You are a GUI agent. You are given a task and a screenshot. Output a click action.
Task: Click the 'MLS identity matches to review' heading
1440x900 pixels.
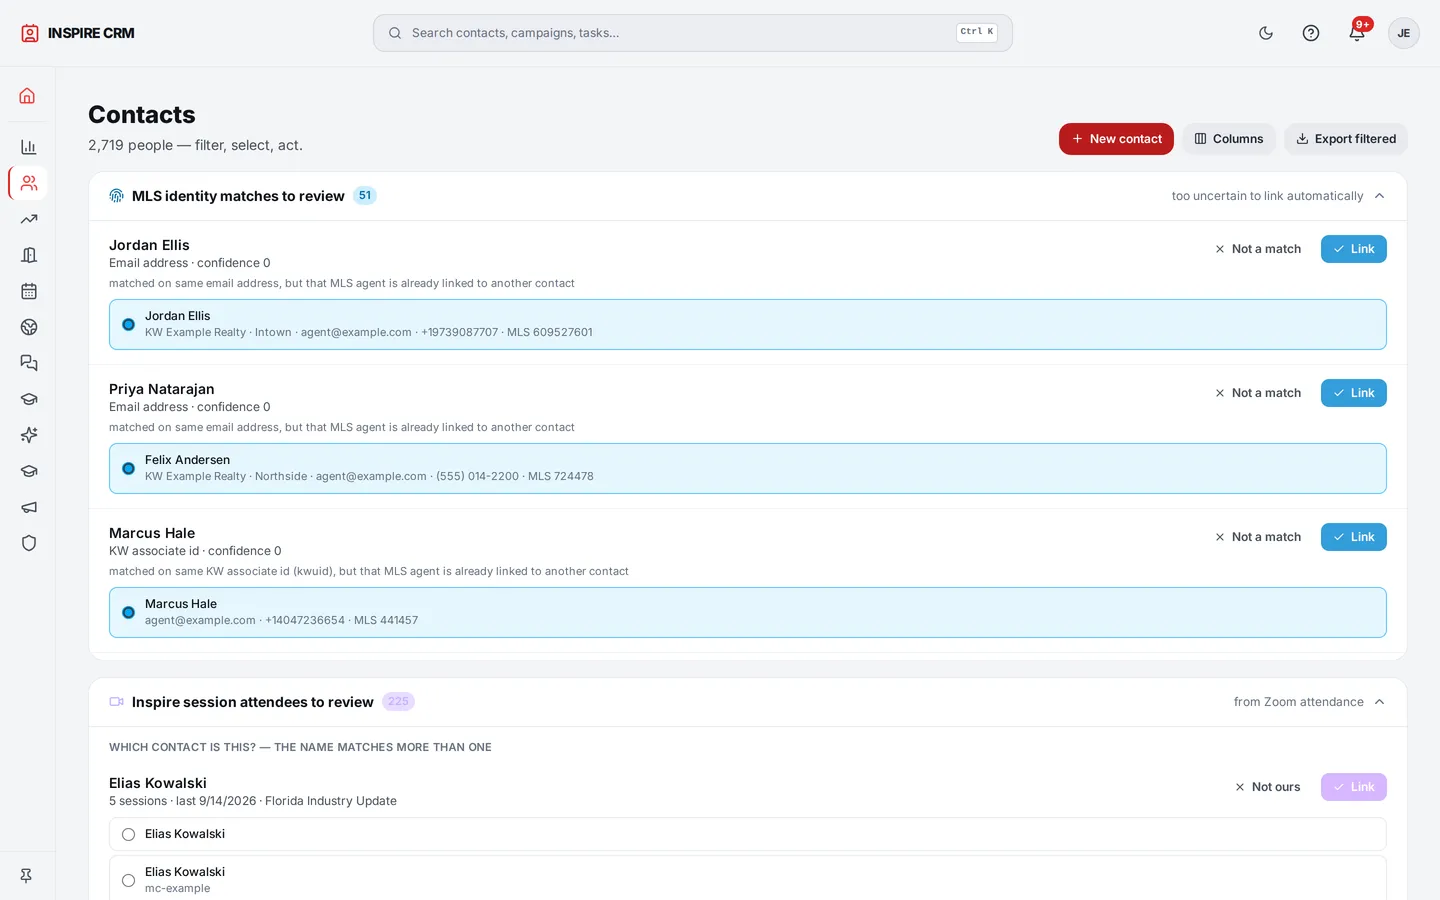coord(238,196)
